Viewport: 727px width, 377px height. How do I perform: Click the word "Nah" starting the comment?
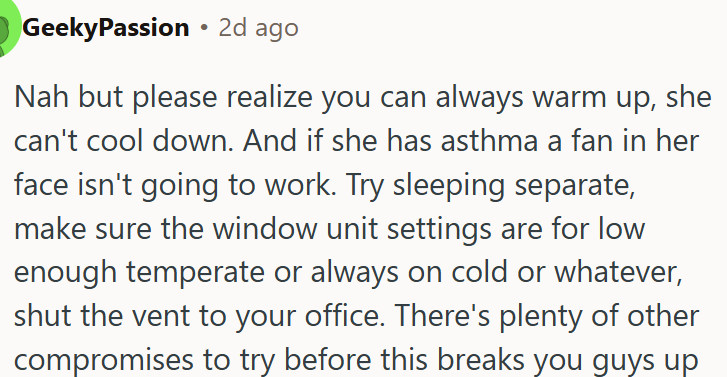point(42,97)
